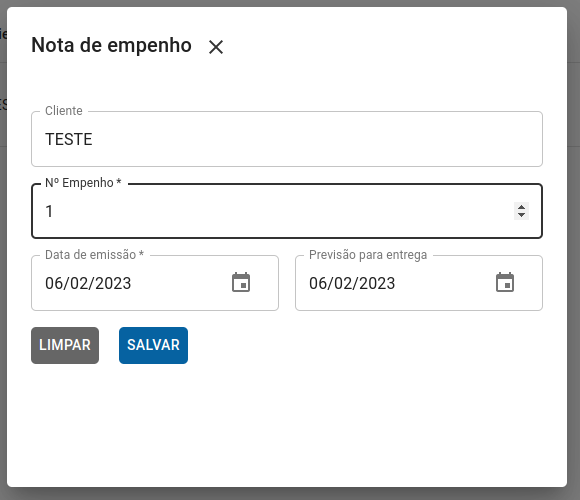Open calendar picker for Previsão para entrega
Viewport: 580px width, 500px height.
pyautogui.click(x=505, y=283)
